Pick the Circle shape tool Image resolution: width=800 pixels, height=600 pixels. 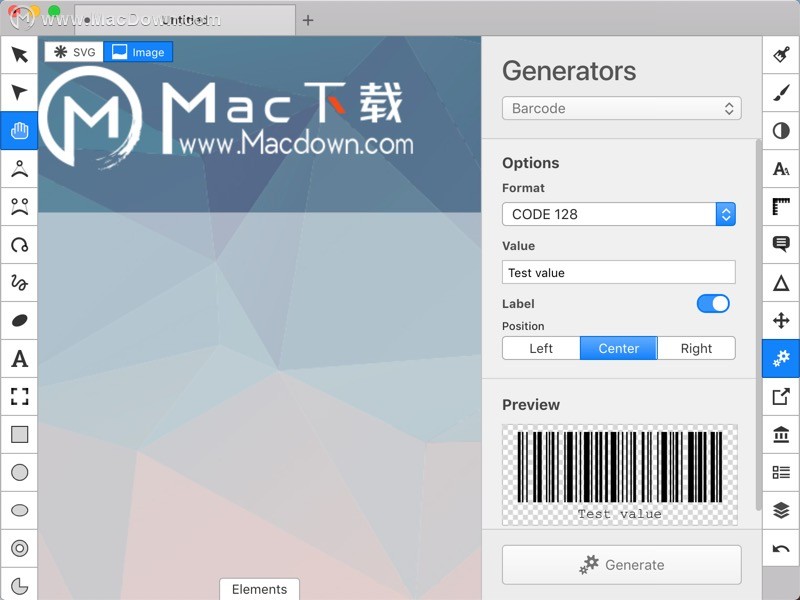[19, 472]
